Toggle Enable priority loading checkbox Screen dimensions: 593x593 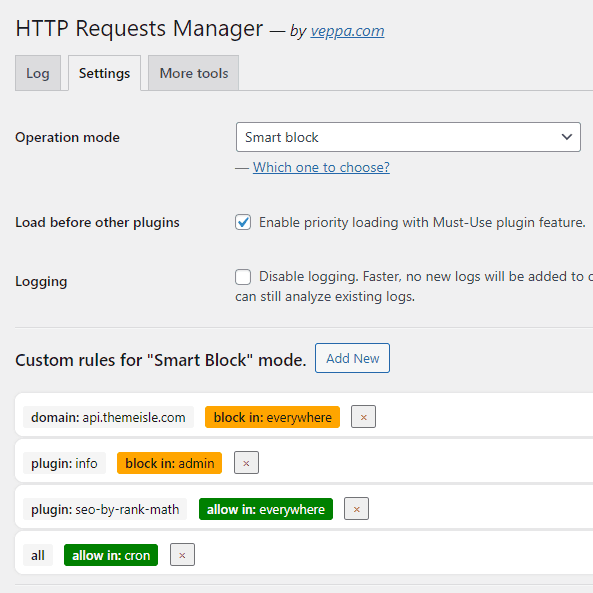pyautogui.click(x=243, y=222)
